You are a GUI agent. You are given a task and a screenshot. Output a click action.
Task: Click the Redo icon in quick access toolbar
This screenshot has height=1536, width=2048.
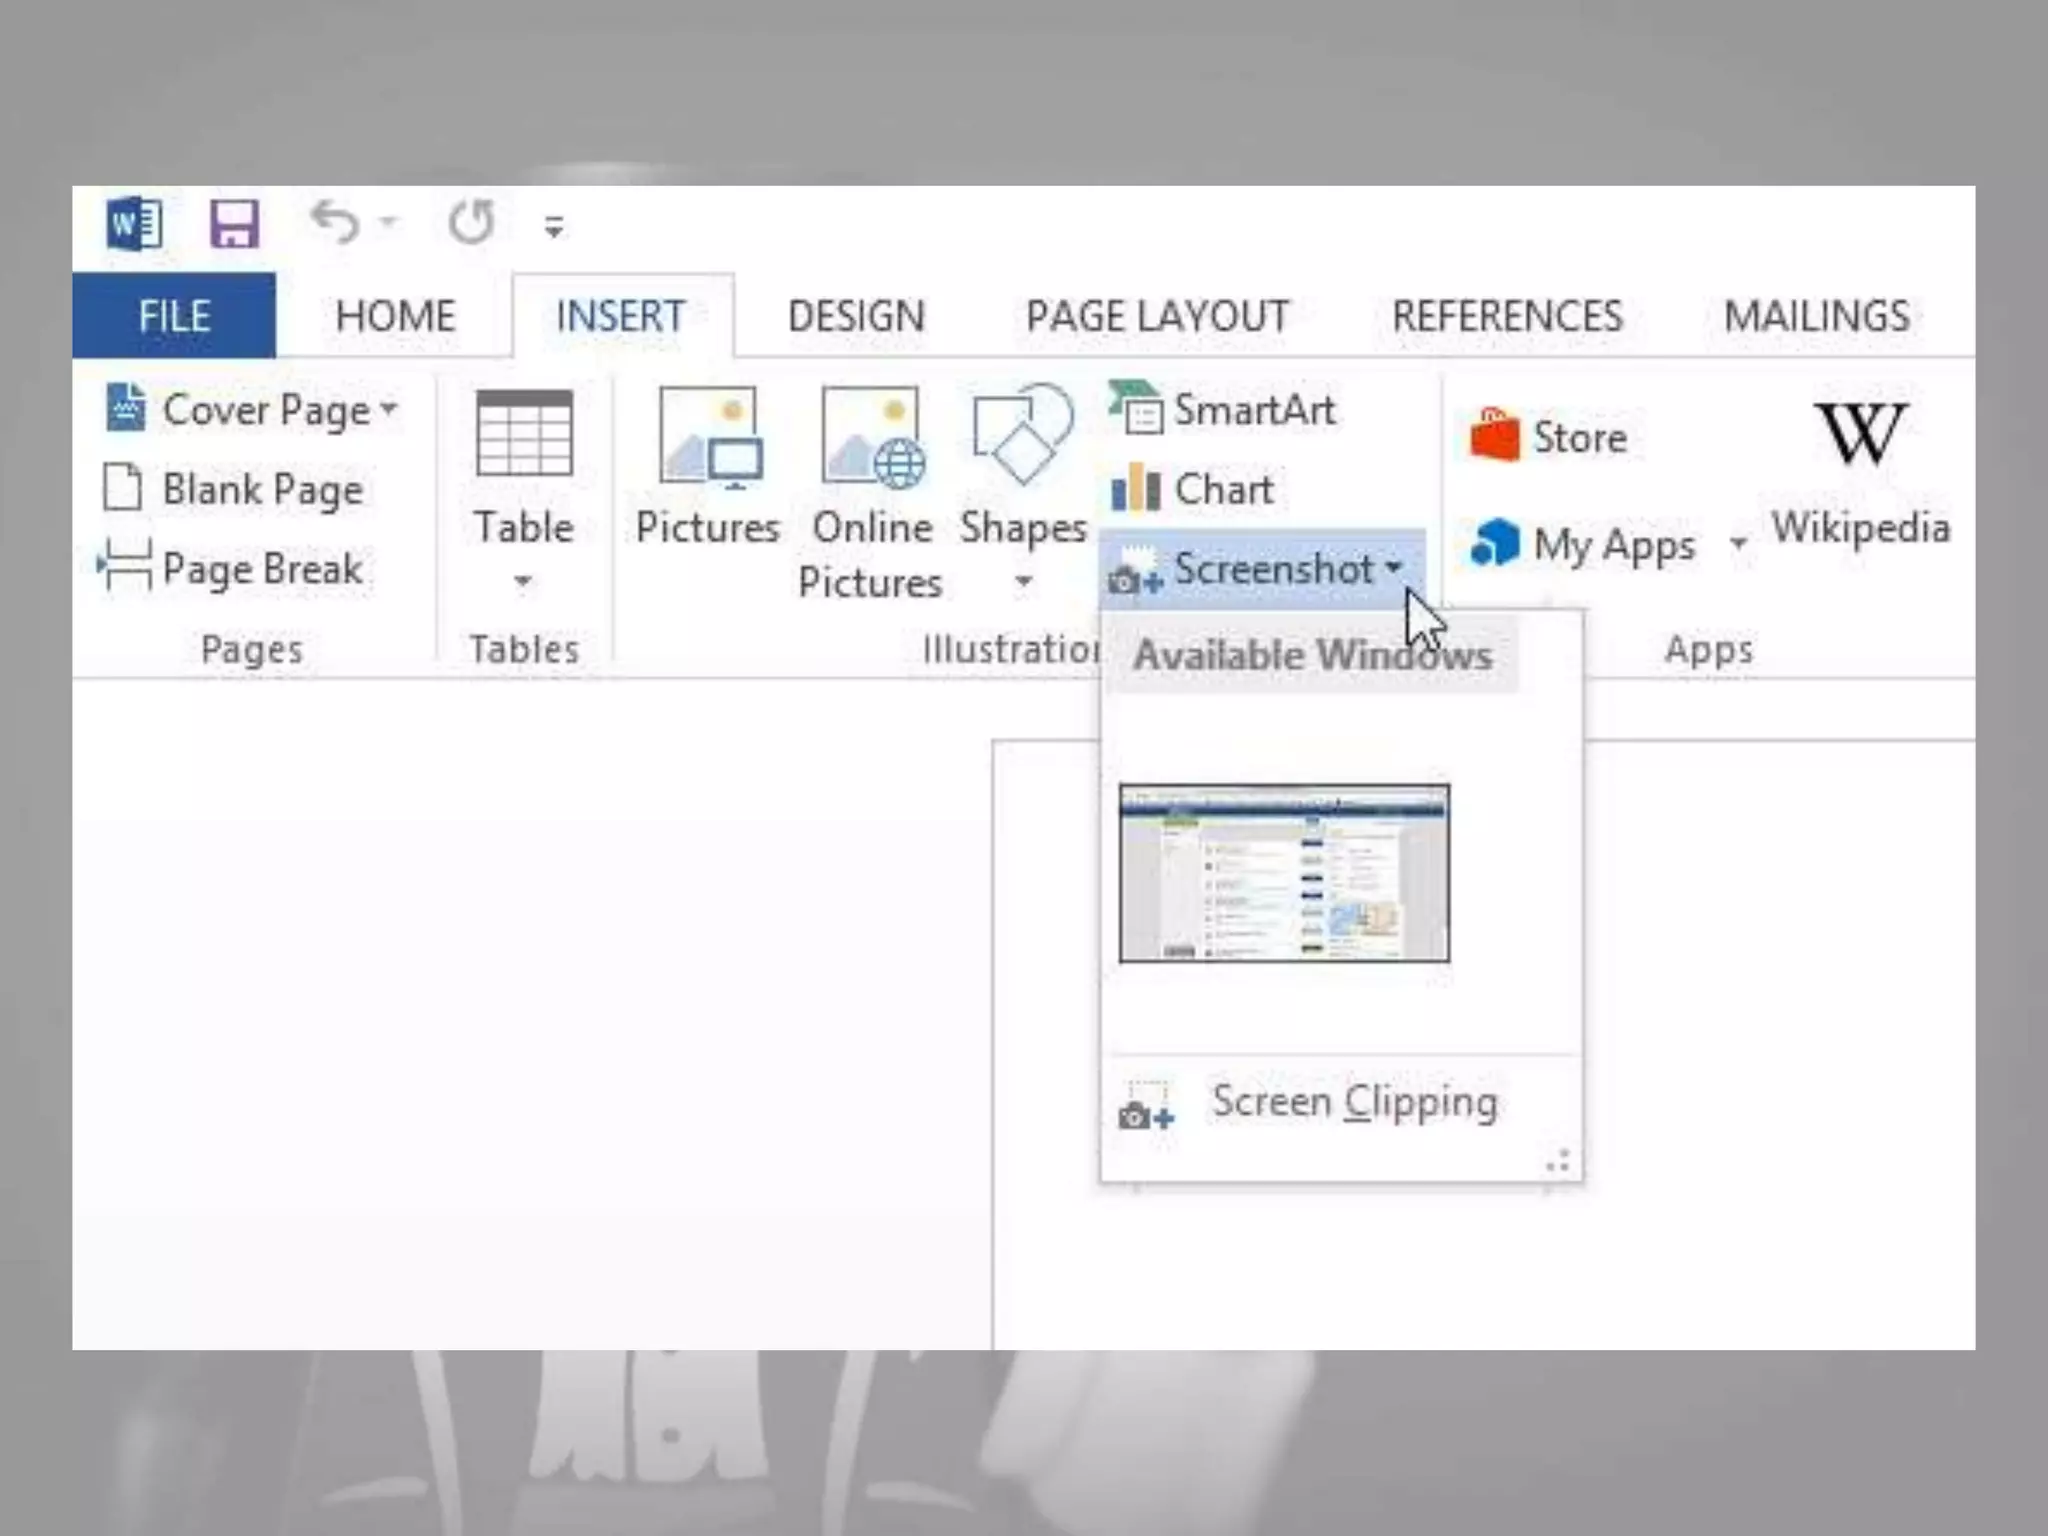point(471,222)
